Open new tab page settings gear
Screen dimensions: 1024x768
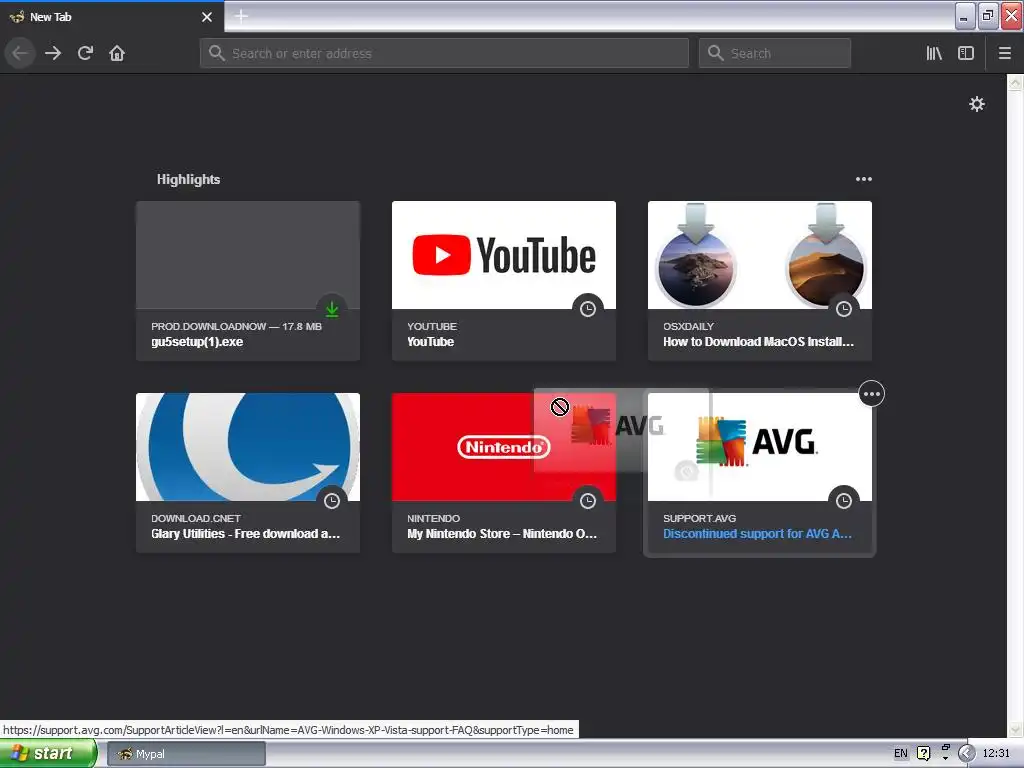(x=976, y=104)
